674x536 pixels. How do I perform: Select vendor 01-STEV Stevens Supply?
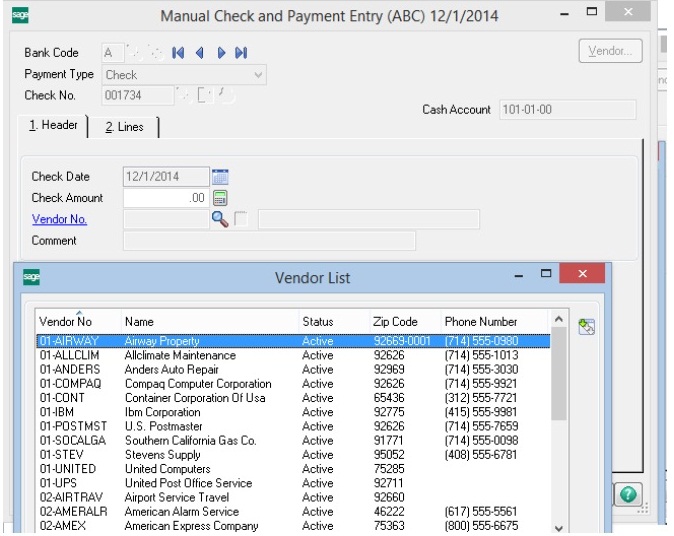293,455
